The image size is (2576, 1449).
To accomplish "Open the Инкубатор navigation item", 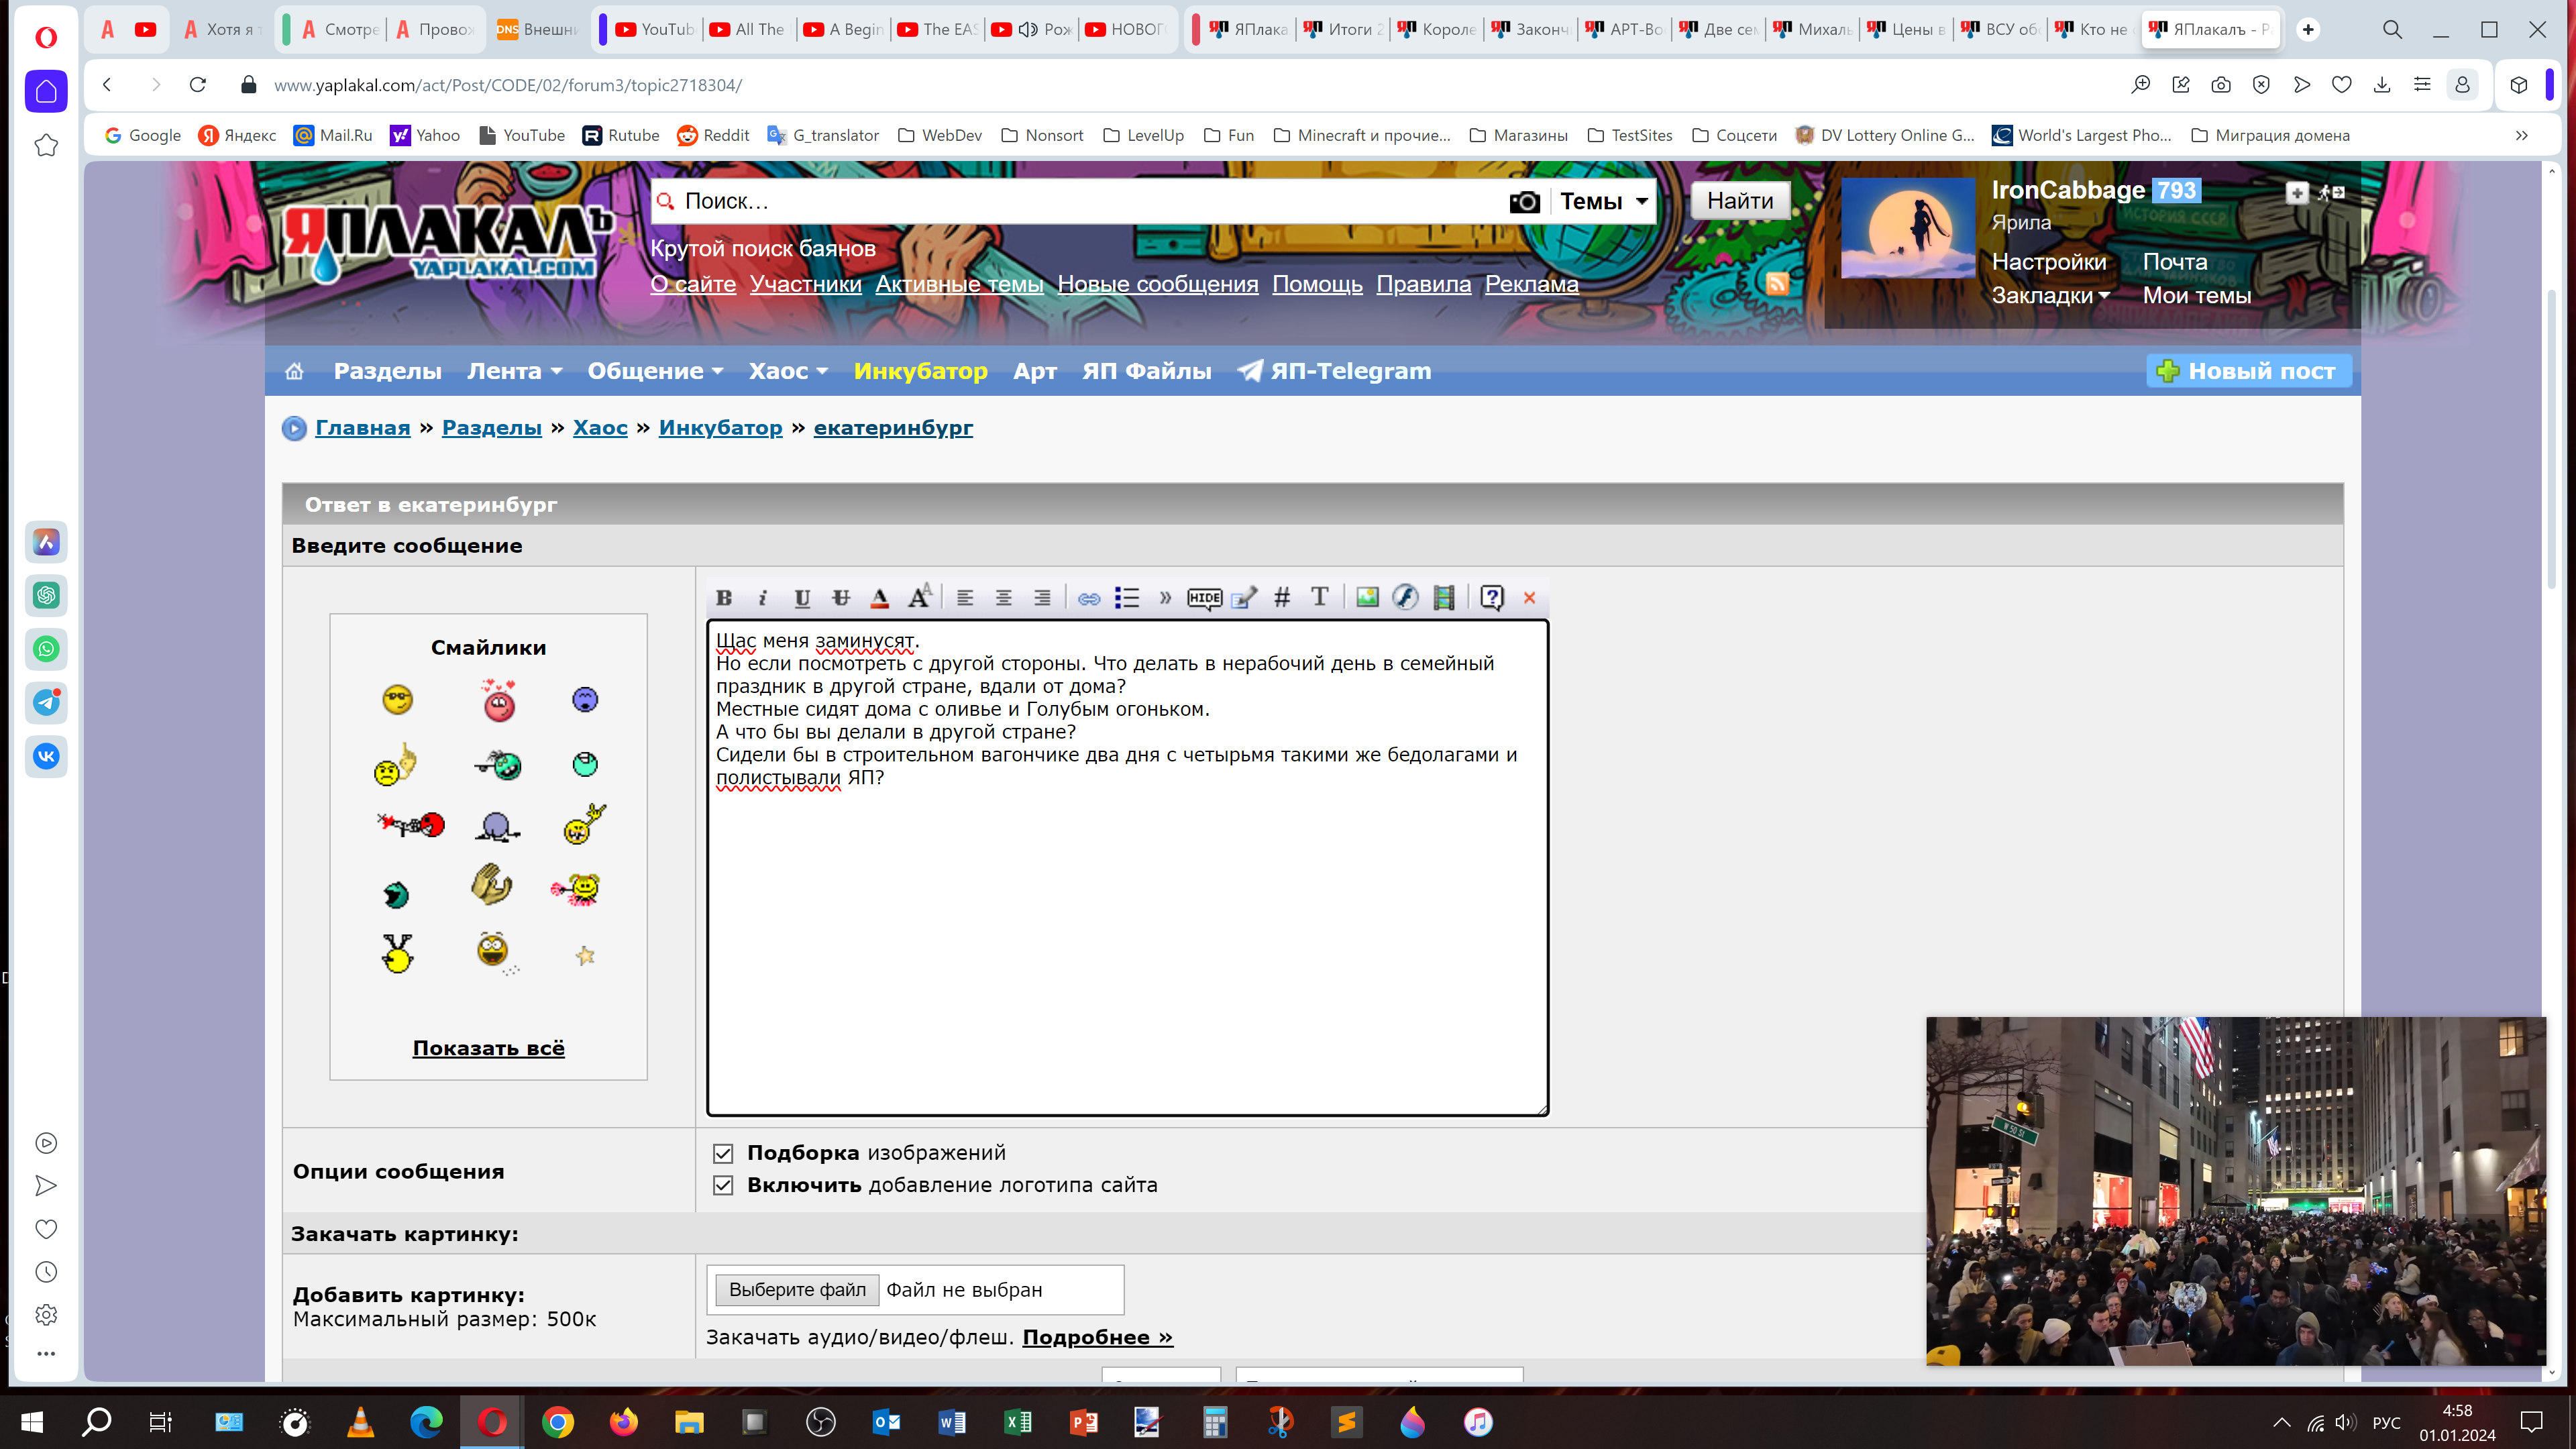I will pyautogui.click(x=920, y=371).
